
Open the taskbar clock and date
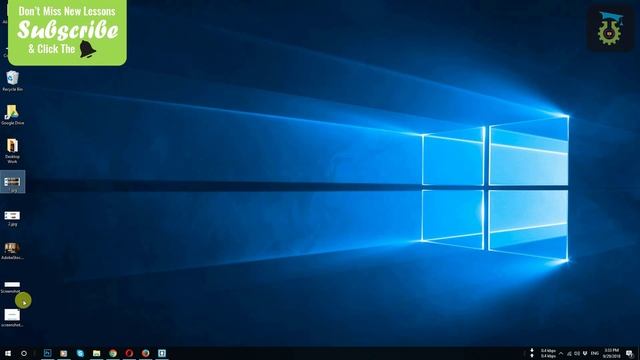[x=611, y=353]
